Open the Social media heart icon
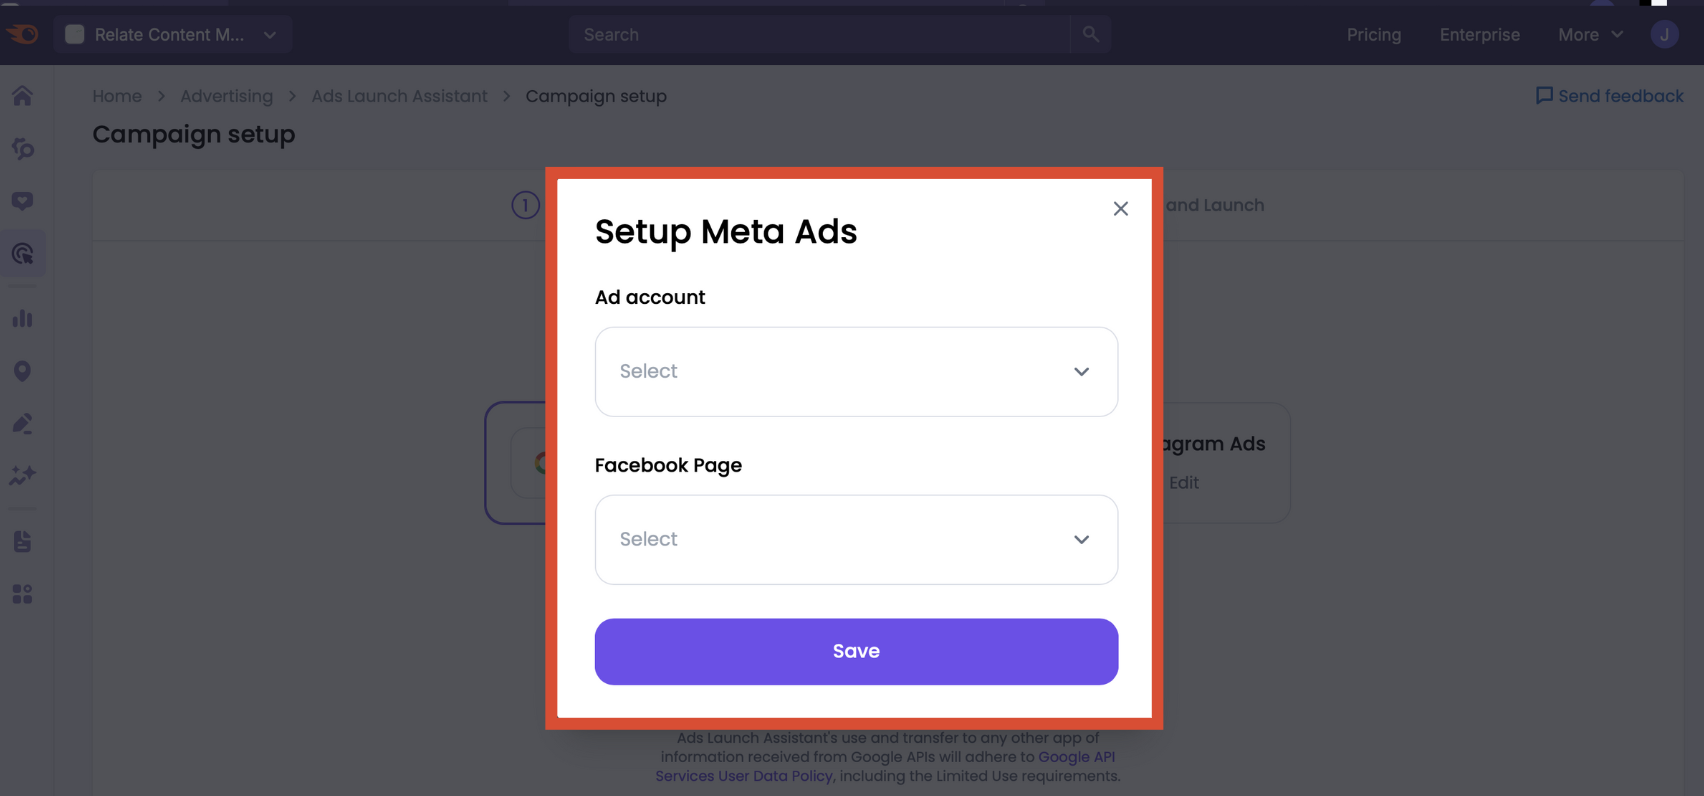 tap(22, 200)
